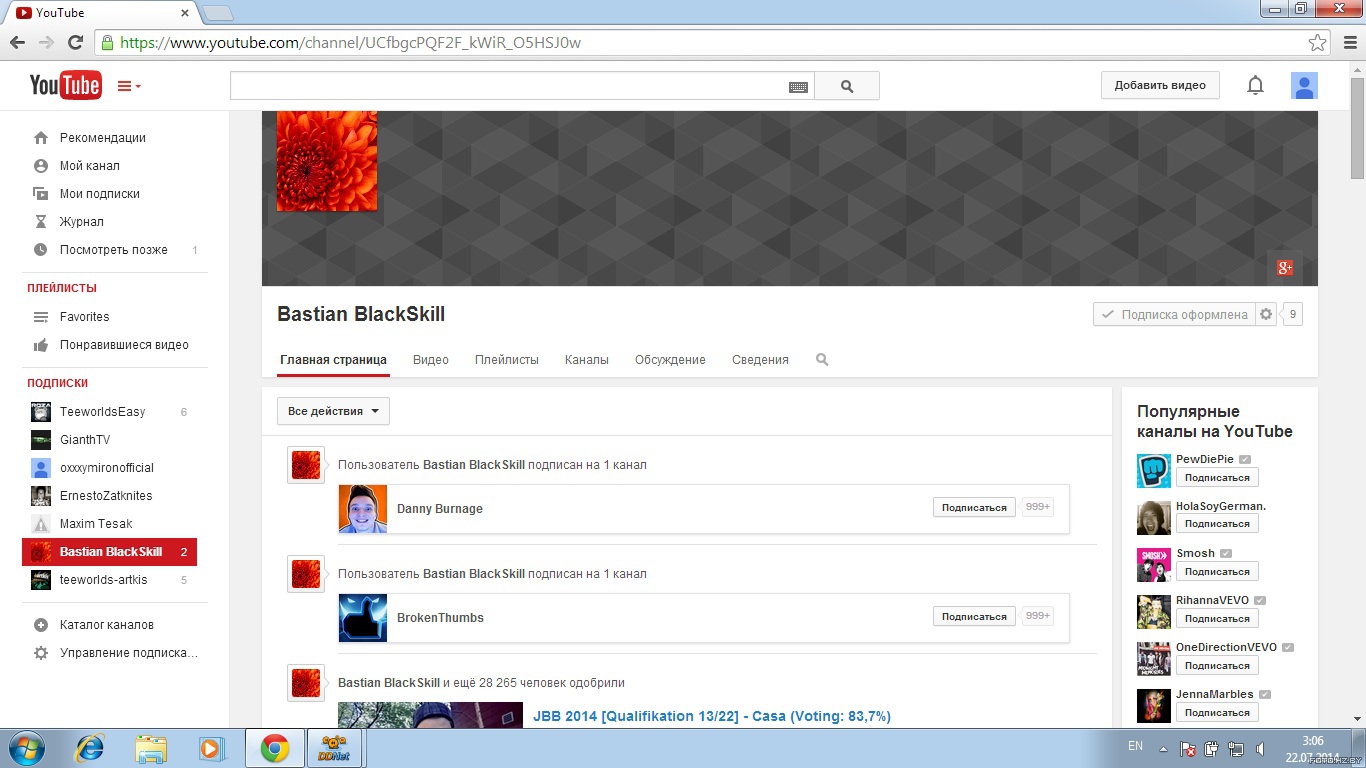The image size is (1366, 768).
Task: Open GianthTV subscription
Action: (x=85, y=440)
